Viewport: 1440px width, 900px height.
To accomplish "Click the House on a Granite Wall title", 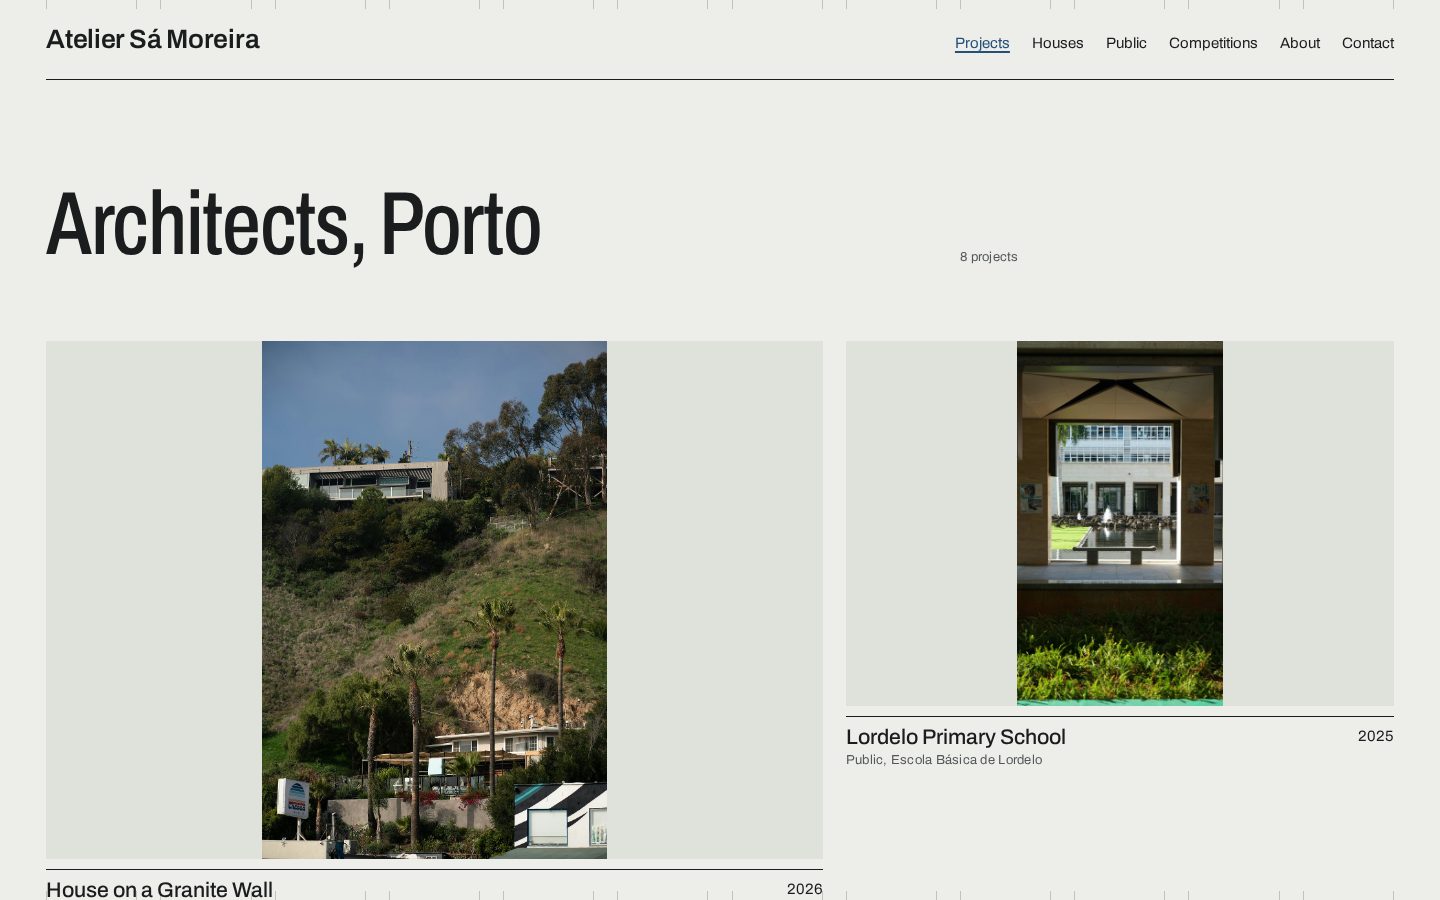I will 159,889.
